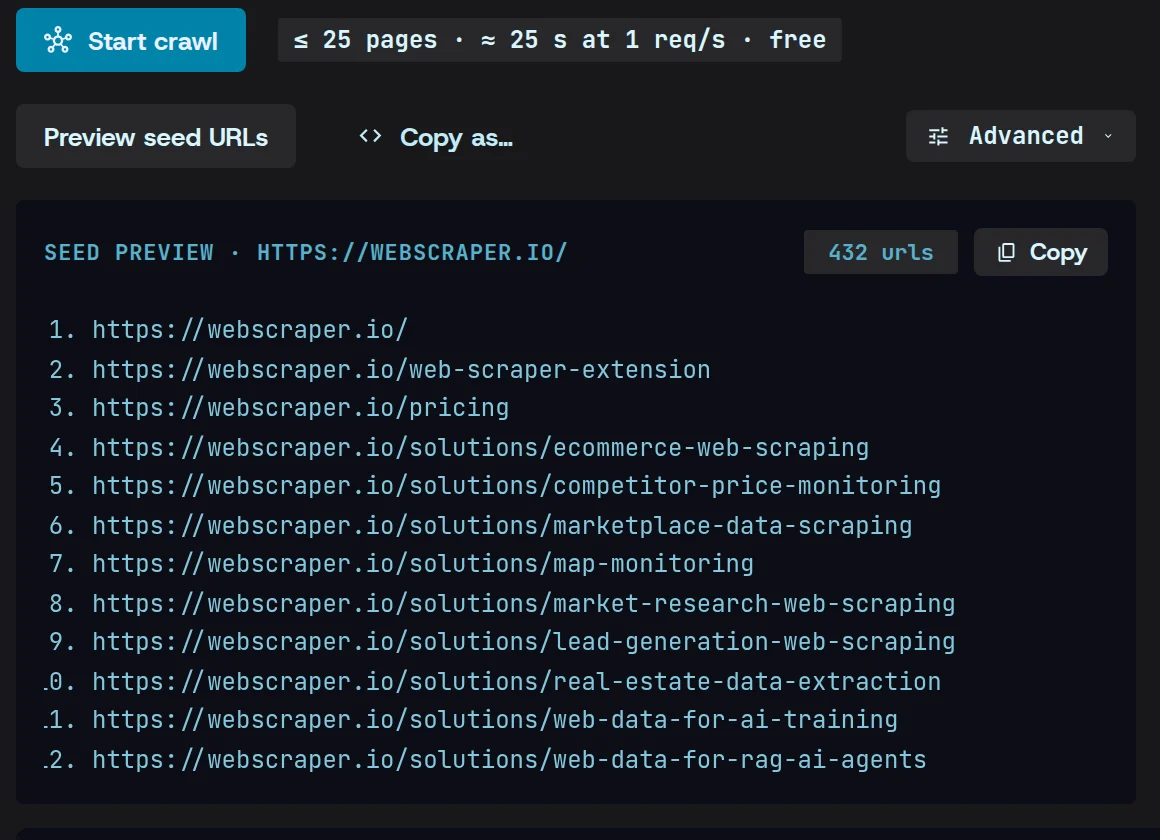Click the sliders icon next to Advanced
This screenshot has width=1160, height=840.
938,136
